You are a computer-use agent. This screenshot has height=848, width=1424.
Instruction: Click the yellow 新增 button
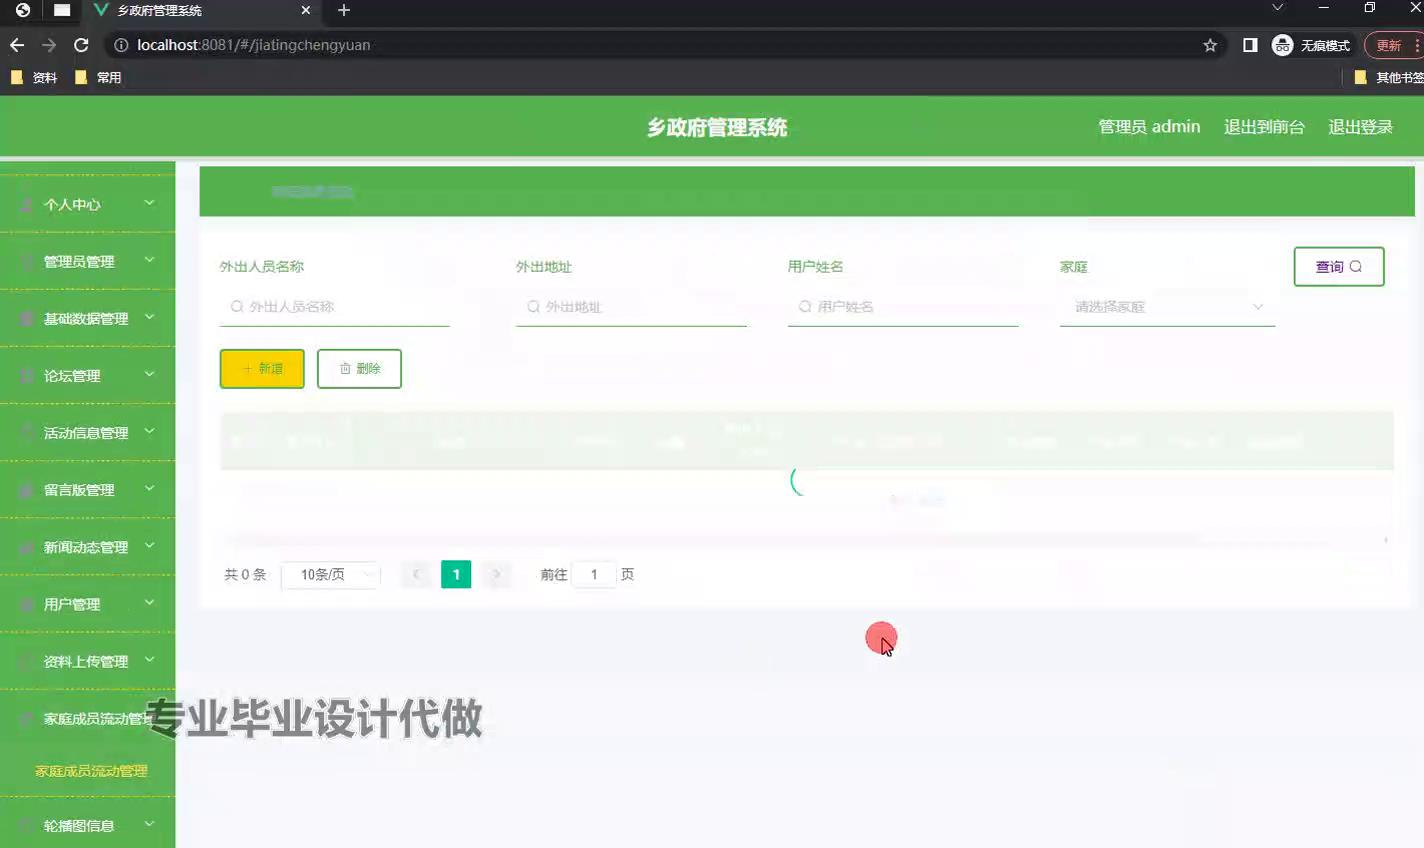[262, 369]
